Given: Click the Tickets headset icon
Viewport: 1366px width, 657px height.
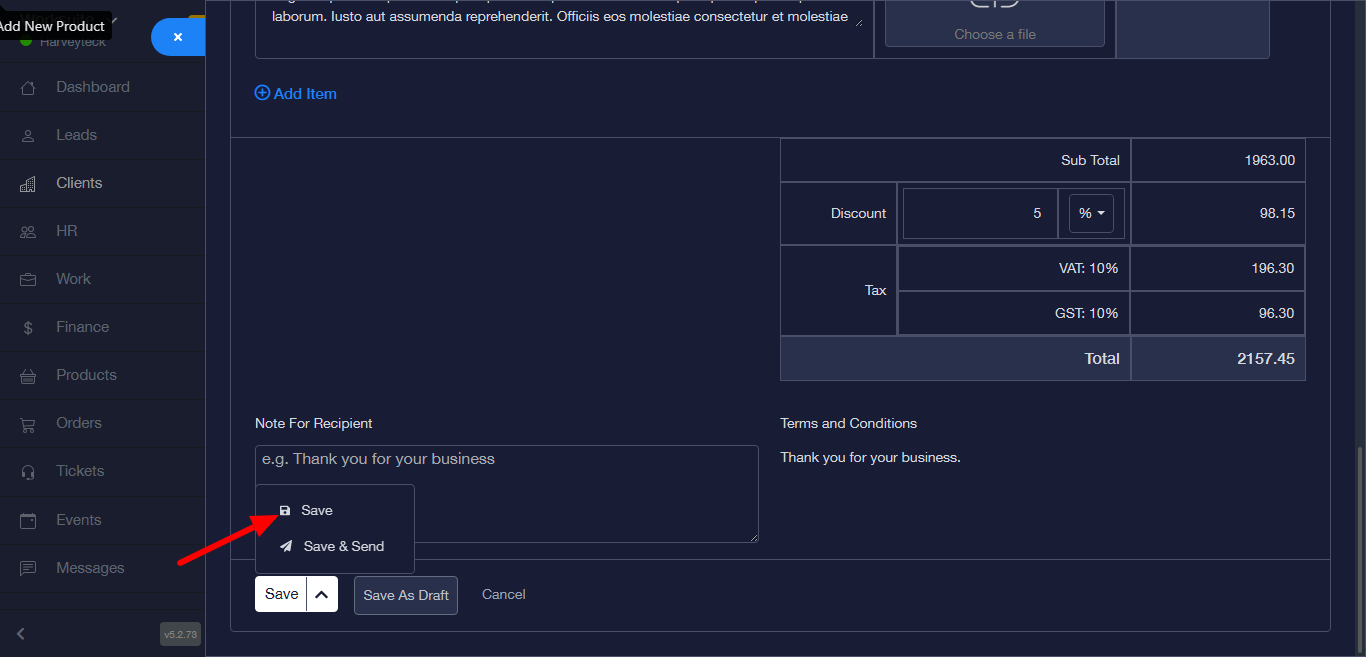Looking at the screenshot, I should [x=28, y=472].
